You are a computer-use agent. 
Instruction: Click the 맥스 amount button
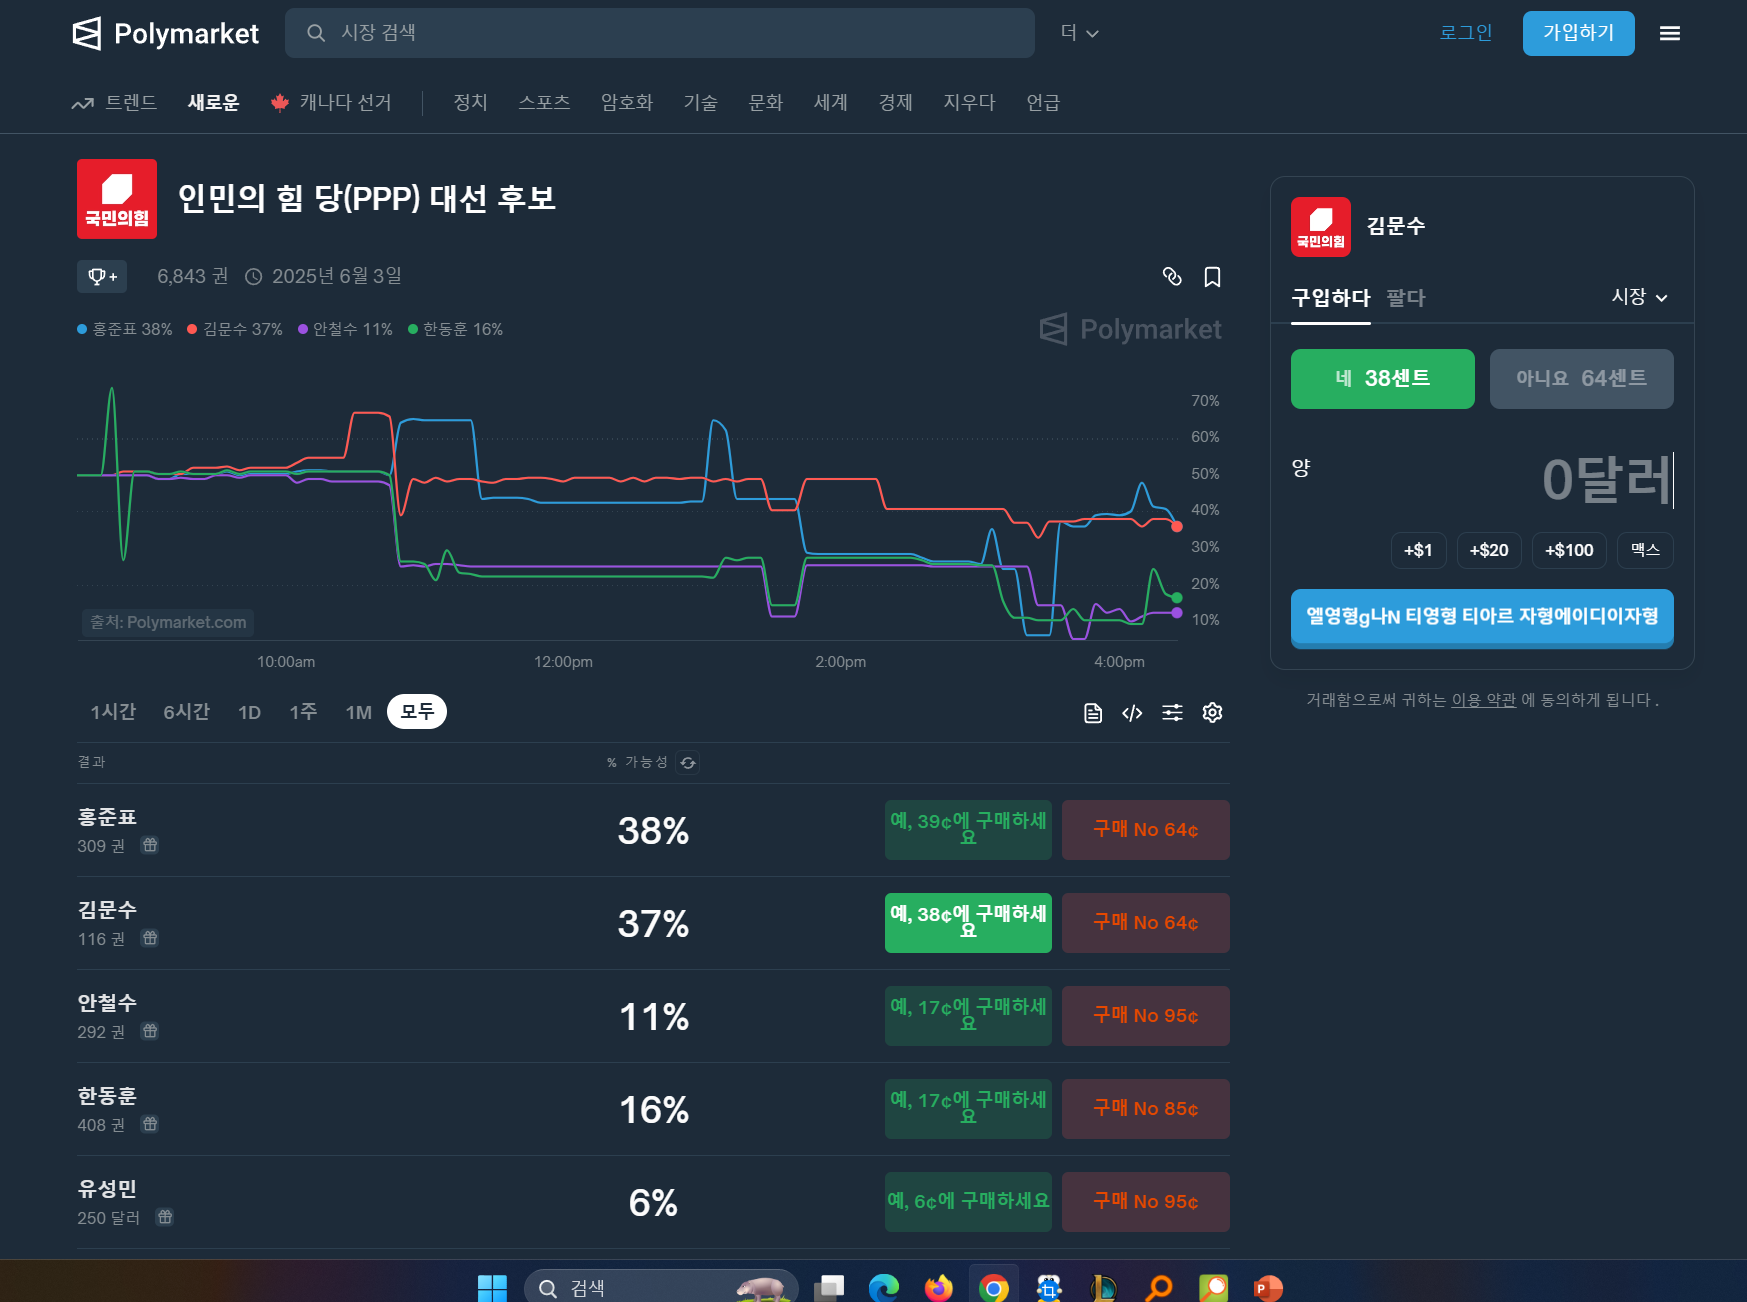pos(1645,550)
